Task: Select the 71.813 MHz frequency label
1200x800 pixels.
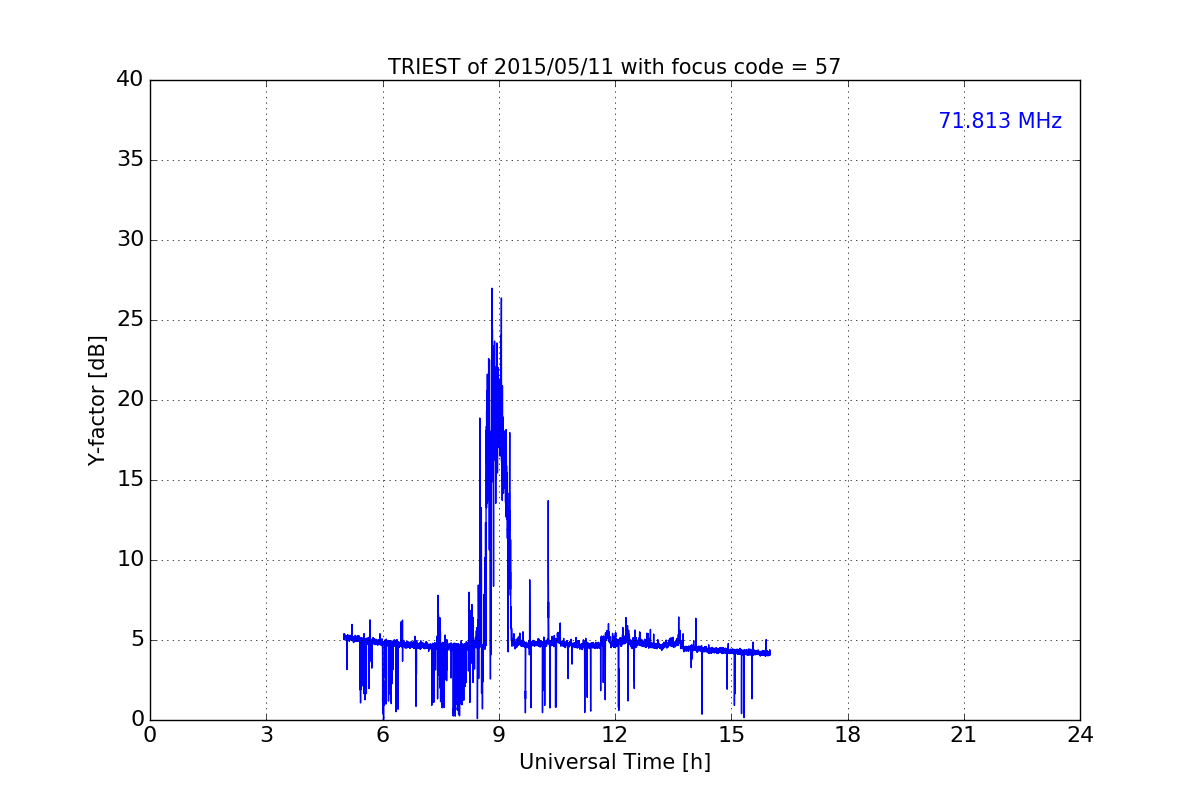Action: [1000, 121]
